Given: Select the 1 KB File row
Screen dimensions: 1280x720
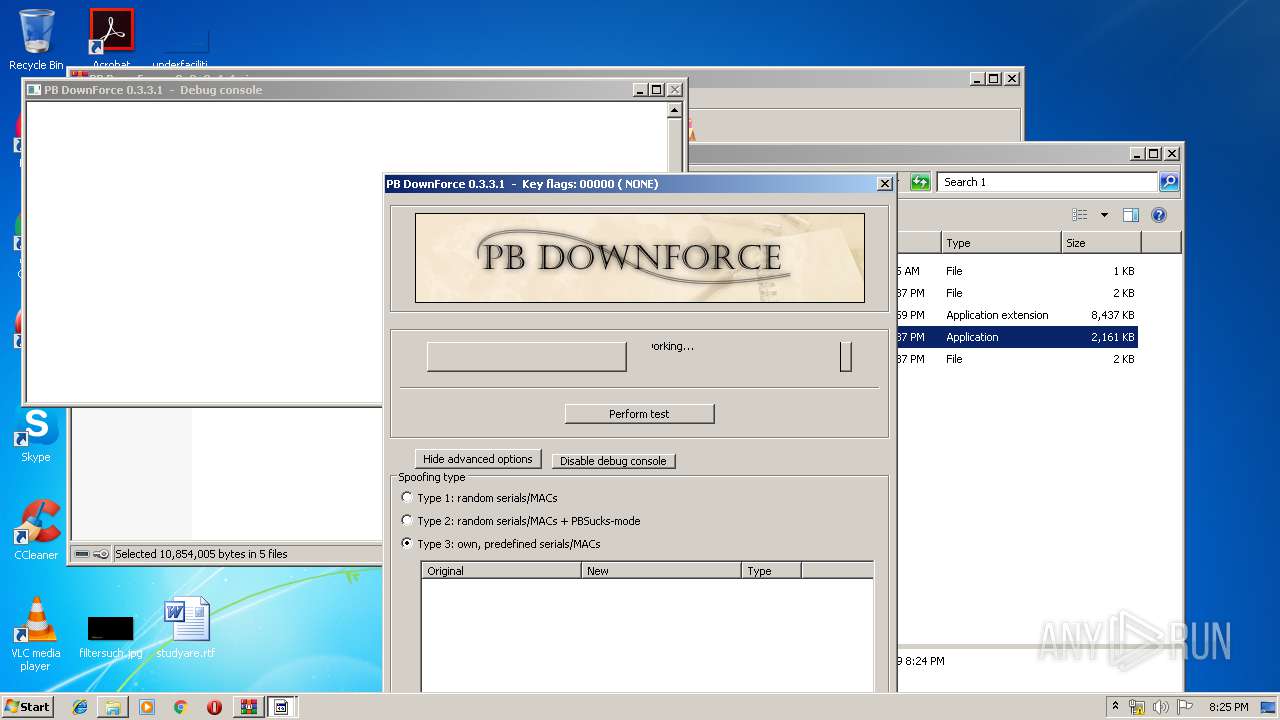Looking at the screenshot, I should [1017, 271].
